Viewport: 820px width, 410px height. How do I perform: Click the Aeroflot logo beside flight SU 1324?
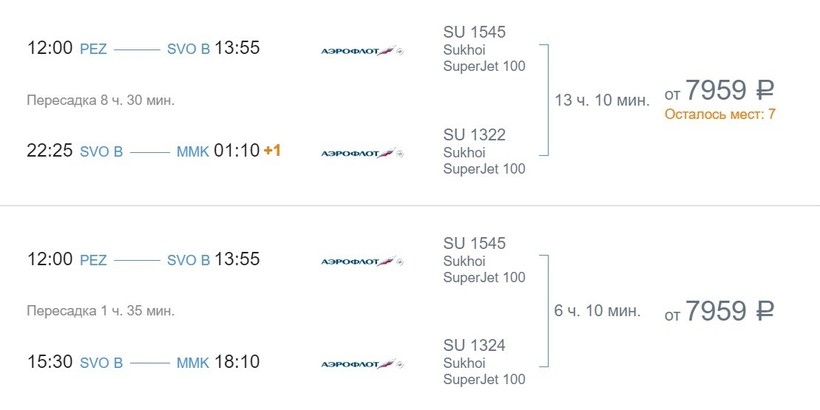tap(361, 364)
